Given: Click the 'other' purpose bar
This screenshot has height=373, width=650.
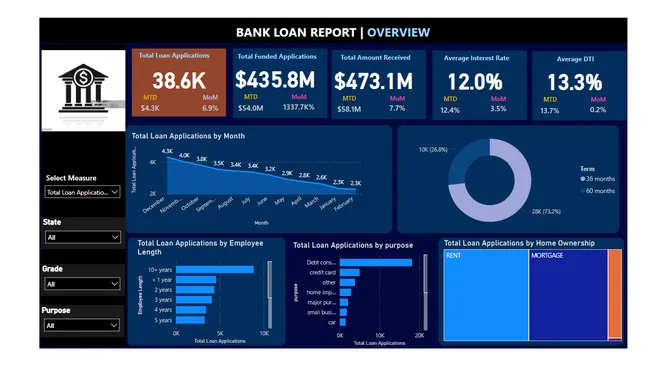Looking at the screenshot, I should point(347,282).
